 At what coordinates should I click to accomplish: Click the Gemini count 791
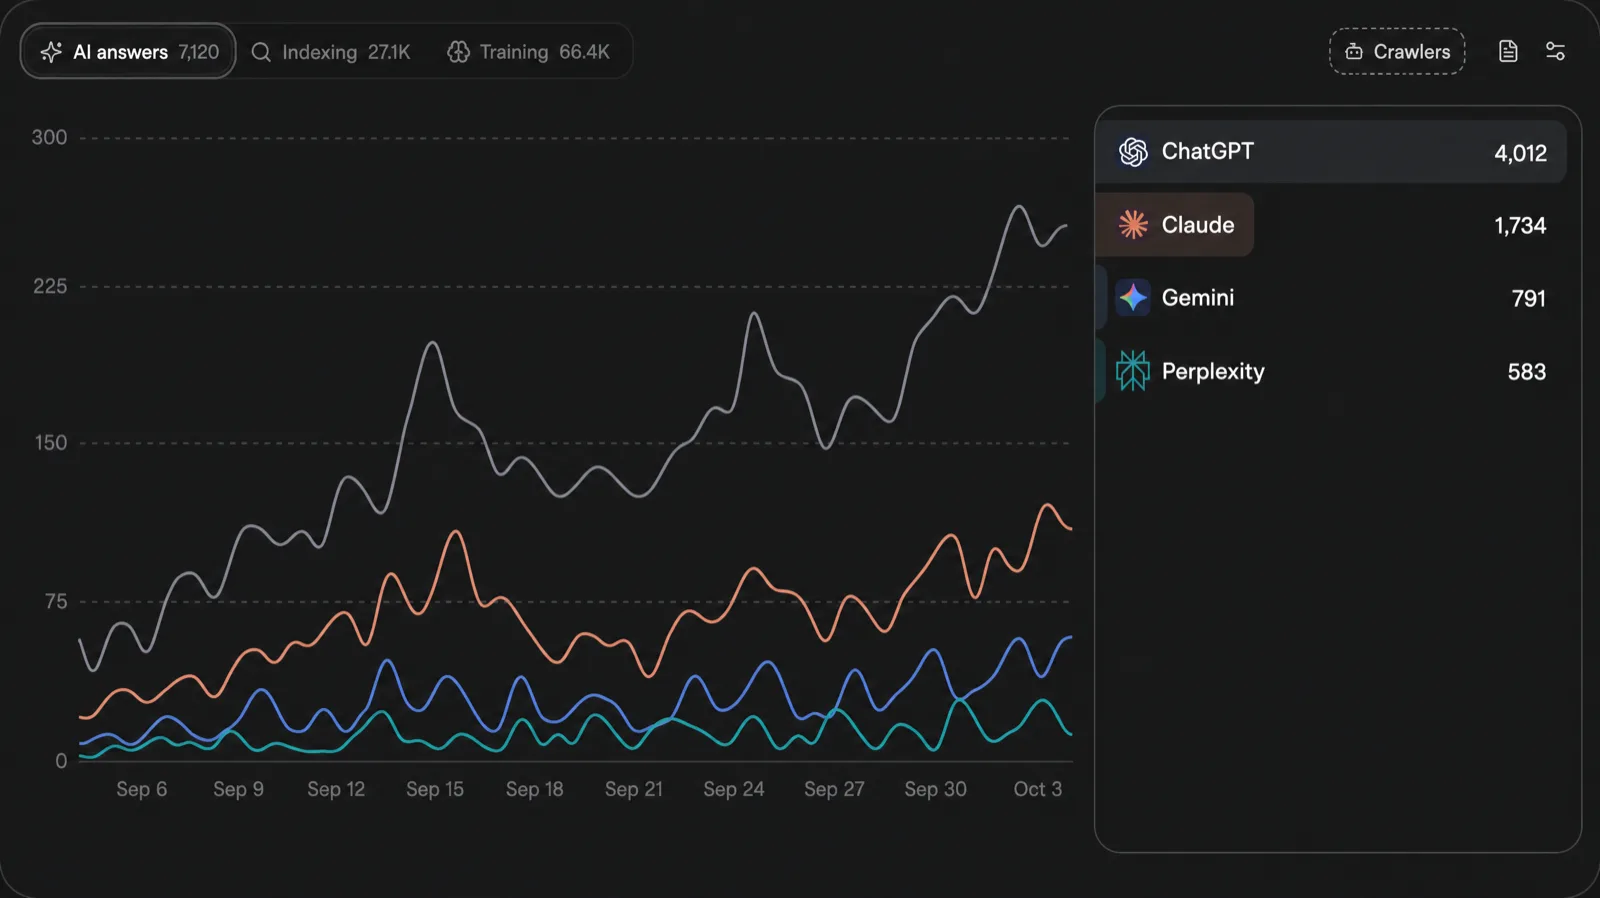[1529, 299]
